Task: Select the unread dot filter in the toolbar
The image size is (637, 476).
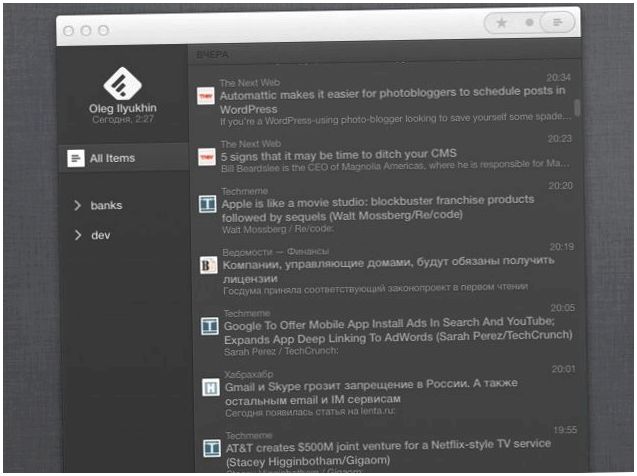Action: click(x=529, y=22)
